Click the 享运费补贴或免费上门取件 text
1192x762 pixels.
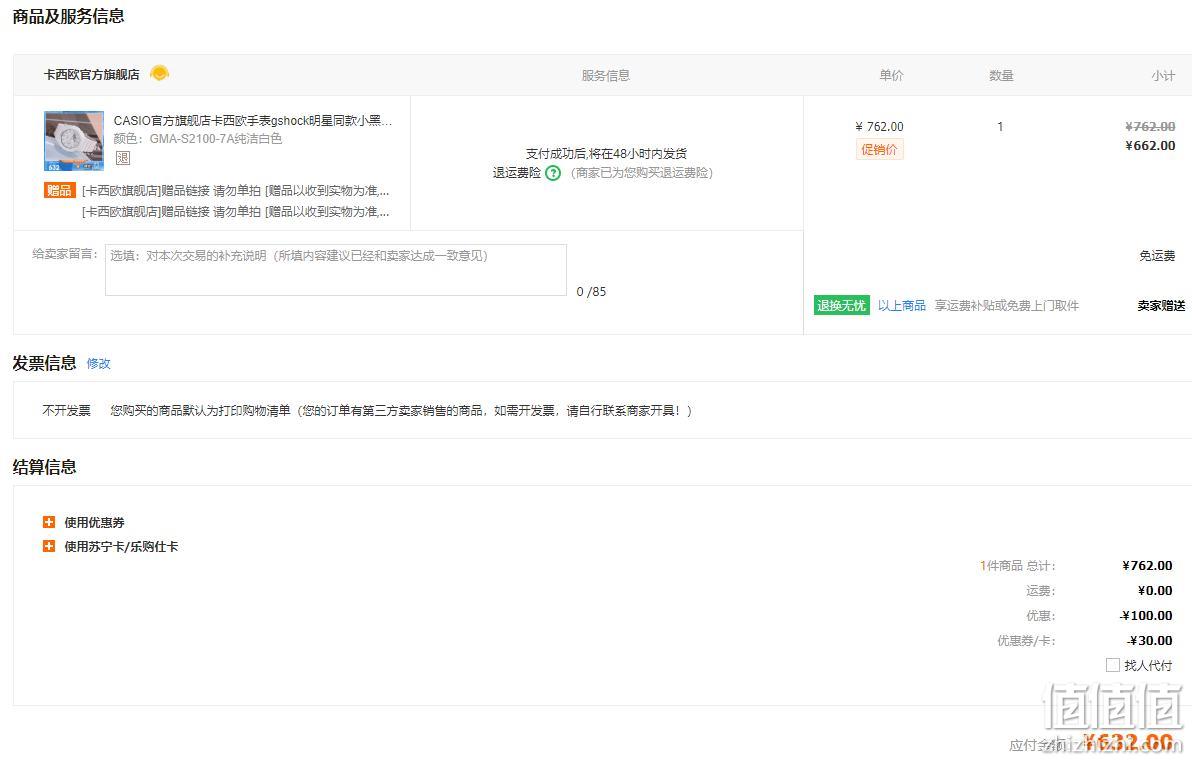[1007, 306]
